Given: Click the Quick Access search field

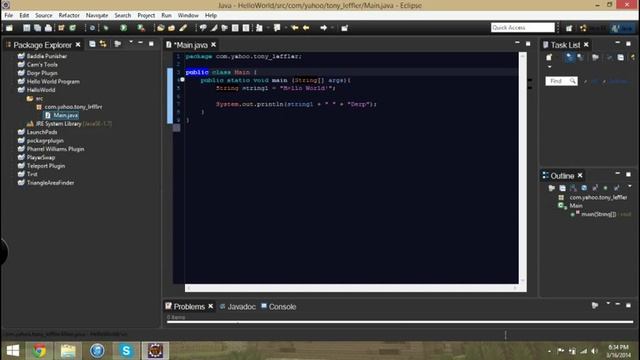Looking at the screenshot, I should [x=522, y=27].
